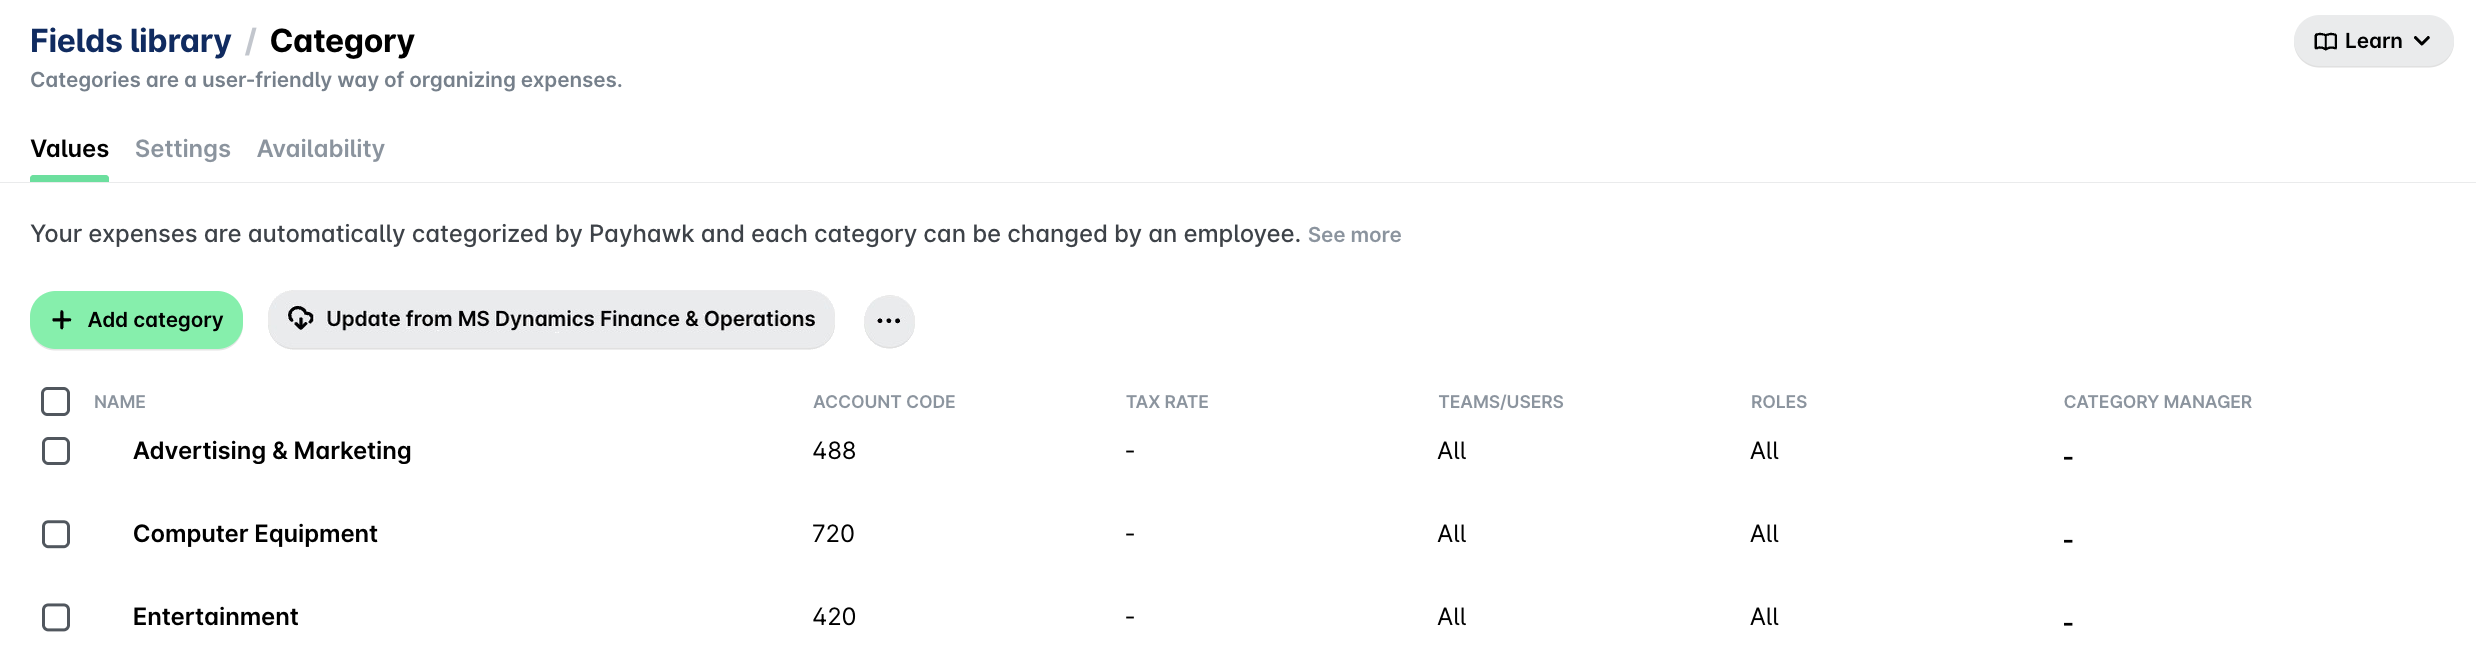2476x658 pixels.
Task: Switch to the Settings tab
Action: tap(183, 149)
